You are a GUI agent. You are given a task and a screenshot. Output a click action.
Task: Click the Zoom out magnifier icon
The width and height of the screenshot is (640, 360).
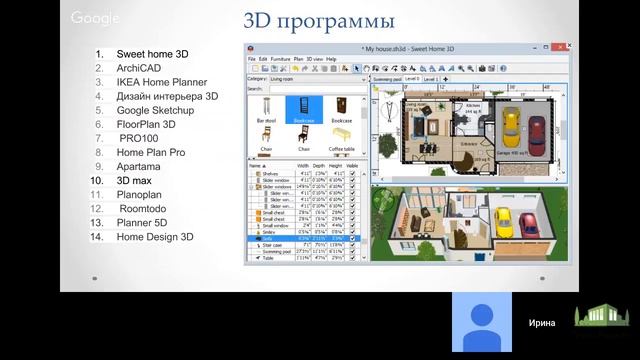point(470,69)
